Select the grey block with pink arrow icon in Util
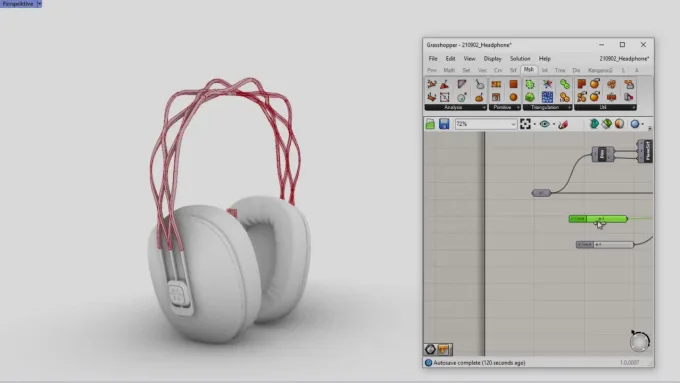The height and width of the screenshot is (383, 680). (x=629, y=97)
